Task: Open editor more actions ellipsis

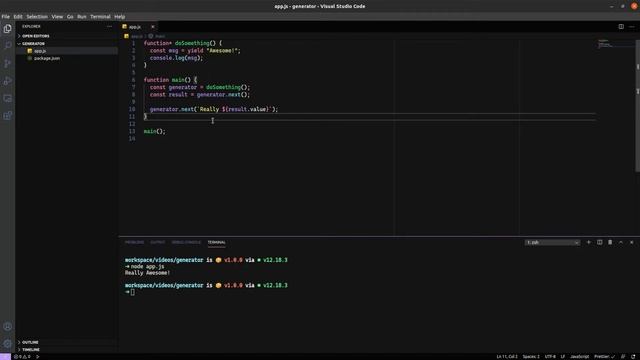Action: coord(632,27)
